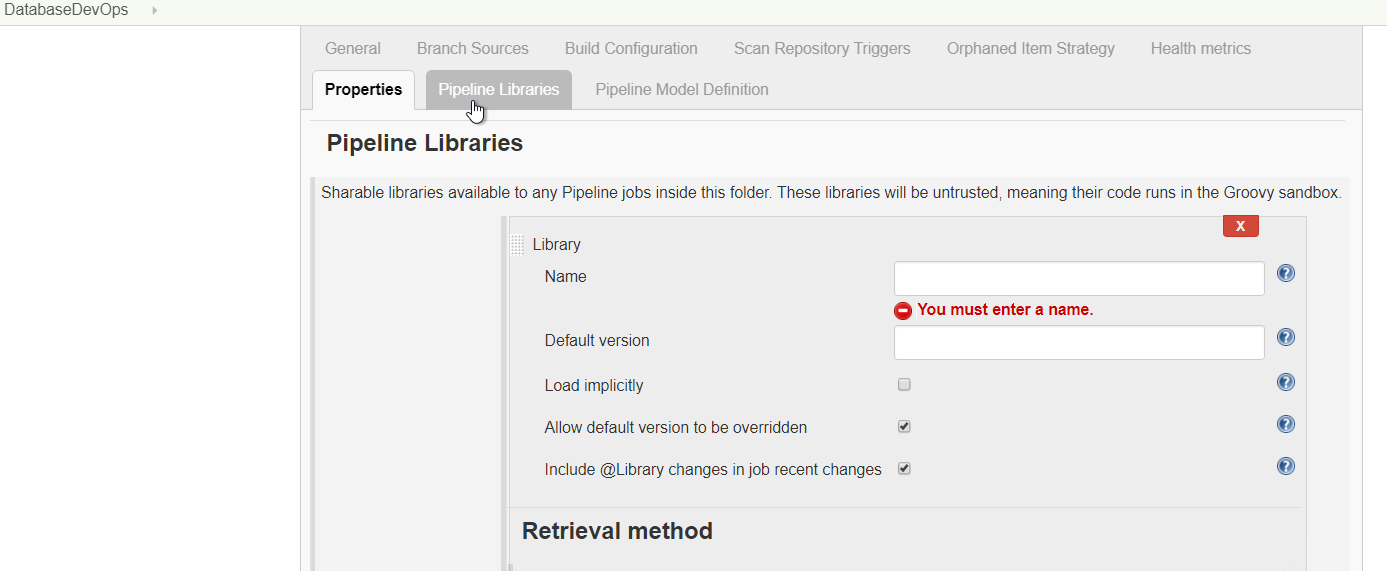Open help for Default version field
This screenshot has width=1387, height=571.
click(1286, 337)
